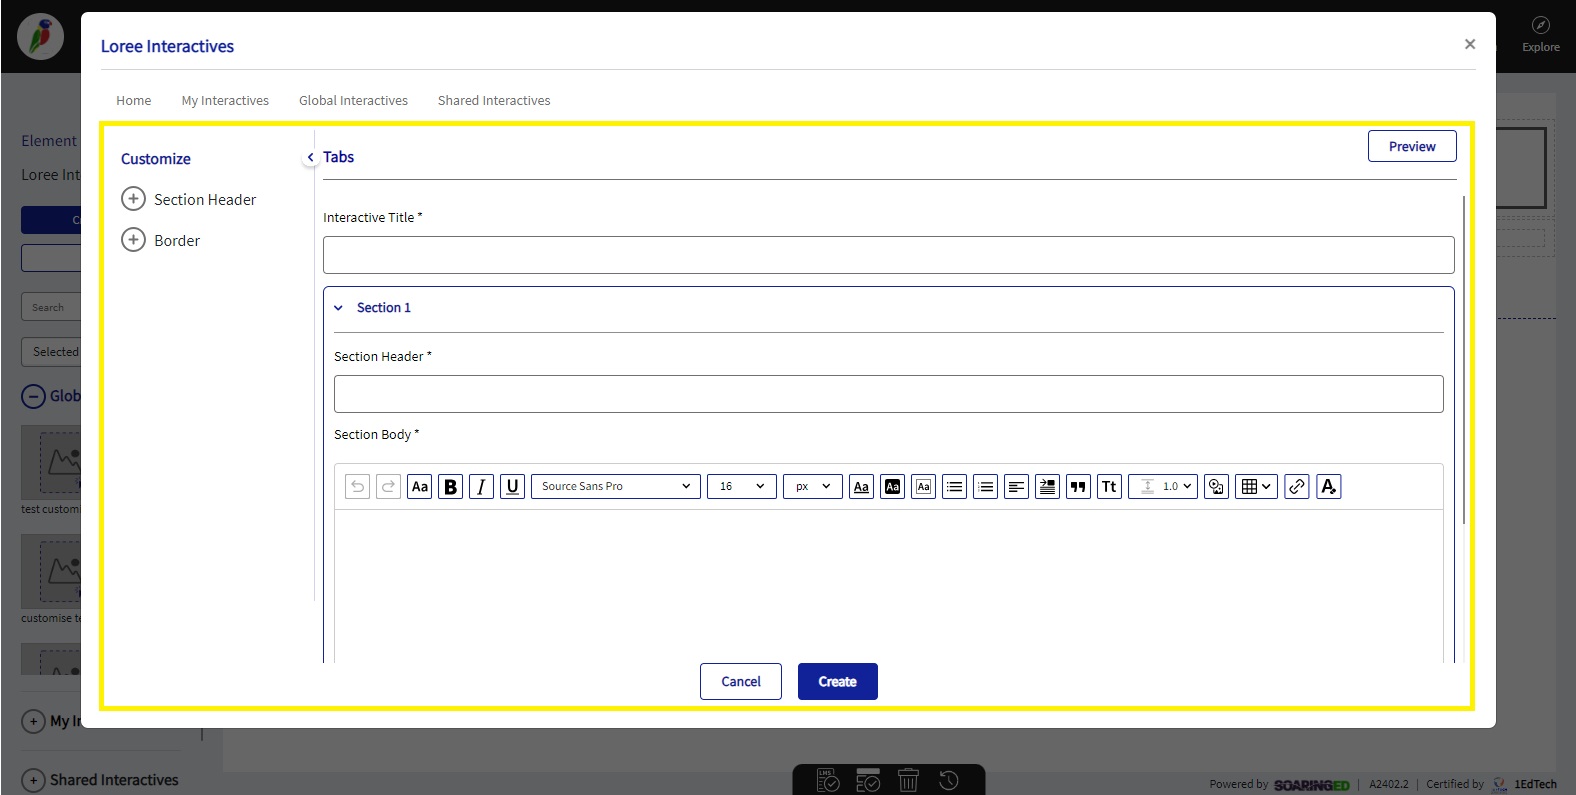Click the template checklist icon in bottom bar
The width and height of the screenshot is (1576, 795).
(x=868, y=780)
